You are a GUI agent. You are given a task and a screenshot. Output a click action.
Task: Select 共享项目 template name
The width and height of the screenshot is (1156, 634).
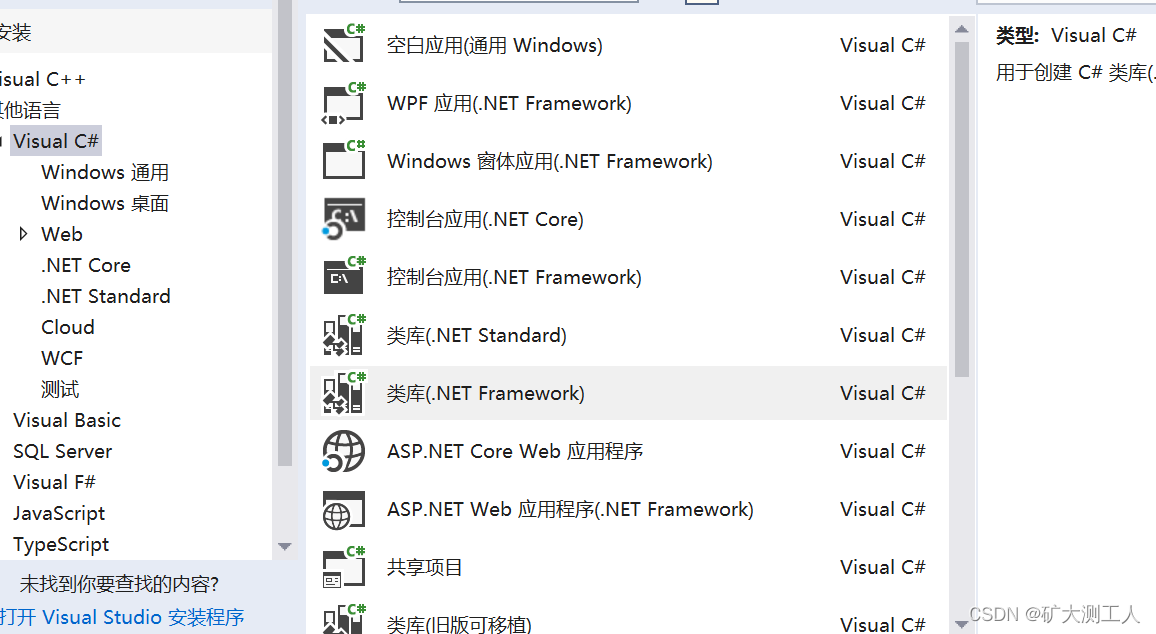point(425,568)
